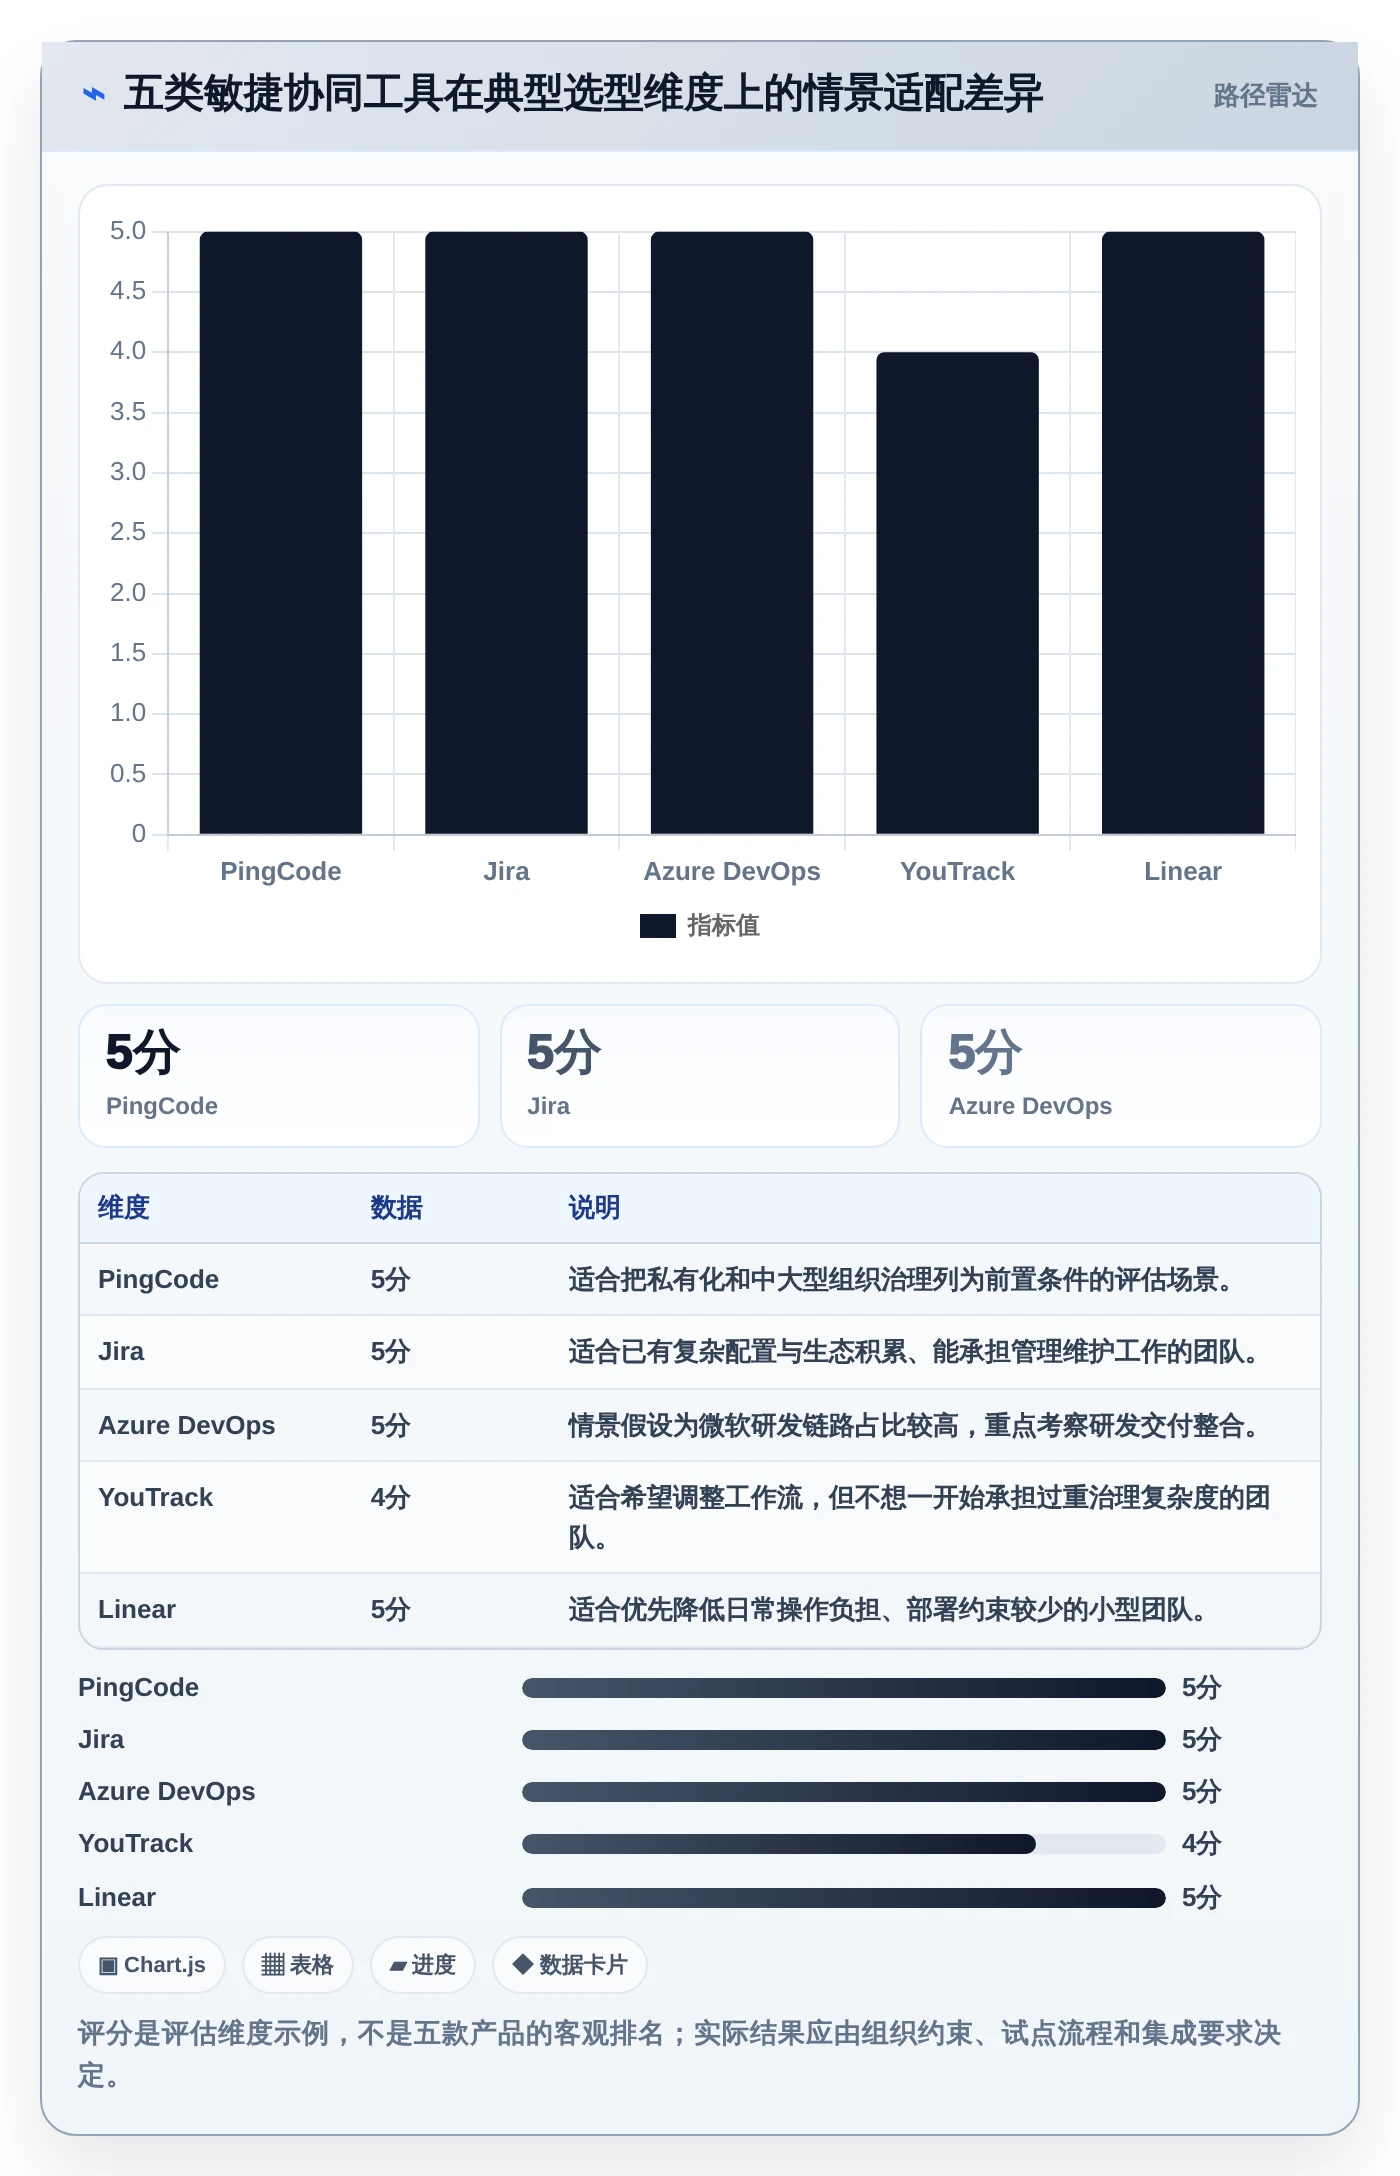This screenshot has width=1400, height=2176.
Task: Click the 说明 column header
Action: click(x=594, y=1208)
